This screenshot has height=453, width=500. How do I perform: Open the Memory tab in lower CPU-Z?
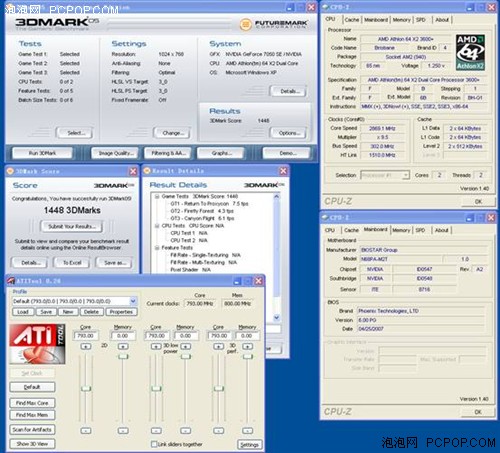[x=401, y=230]
